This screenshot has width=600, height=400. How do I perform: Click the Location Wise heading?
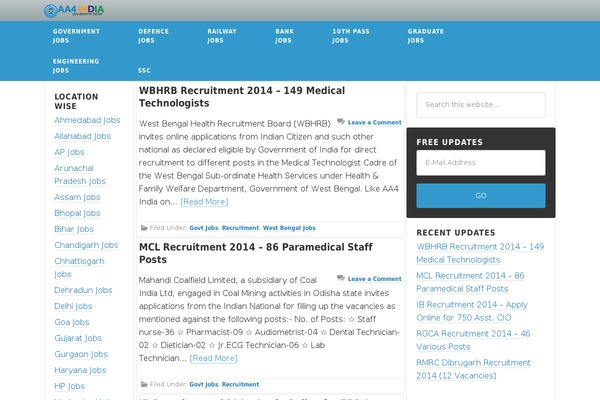pyautogui.click(x=76, y=101)
